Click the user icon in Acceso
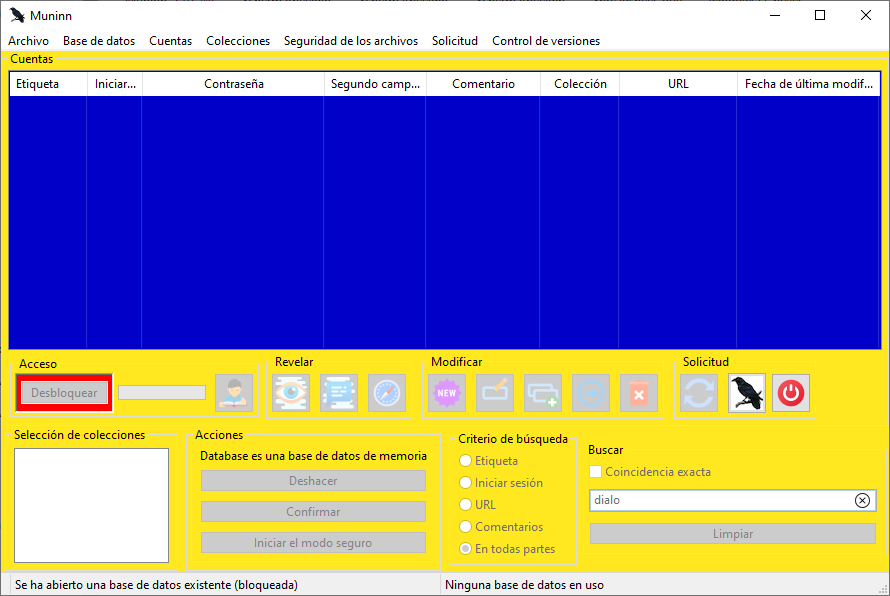Viewport: 890px width, 596px height. tap(234, 393)
